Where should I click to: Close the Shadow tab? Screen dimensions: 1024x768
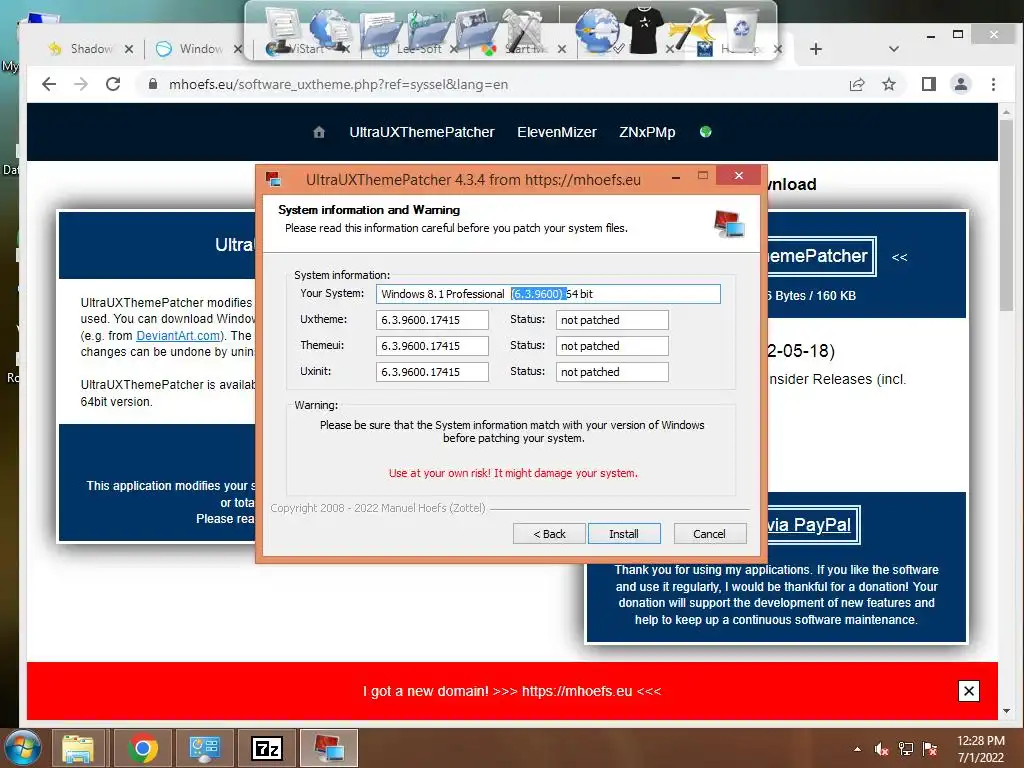click(129, 49)
